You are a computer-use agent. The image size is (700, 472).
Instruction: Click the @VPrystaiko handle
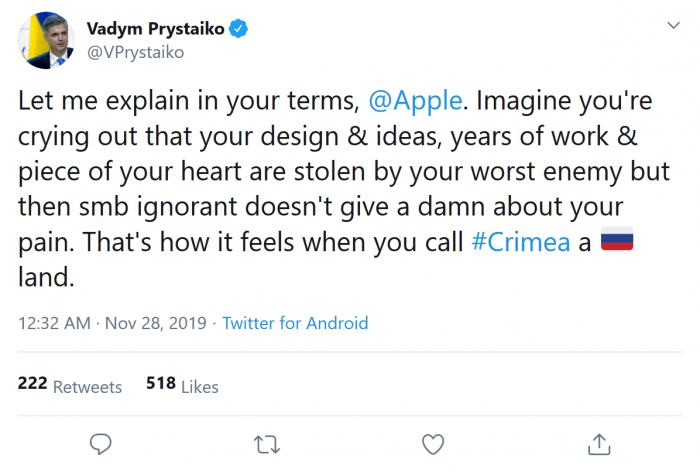[x=136, y=52]
